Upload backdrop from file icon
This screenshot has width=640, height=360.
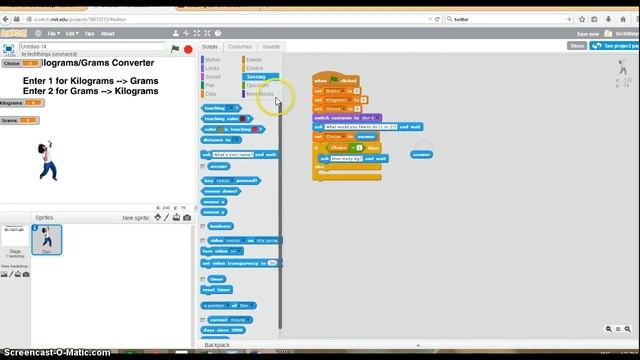click(18, 274)
